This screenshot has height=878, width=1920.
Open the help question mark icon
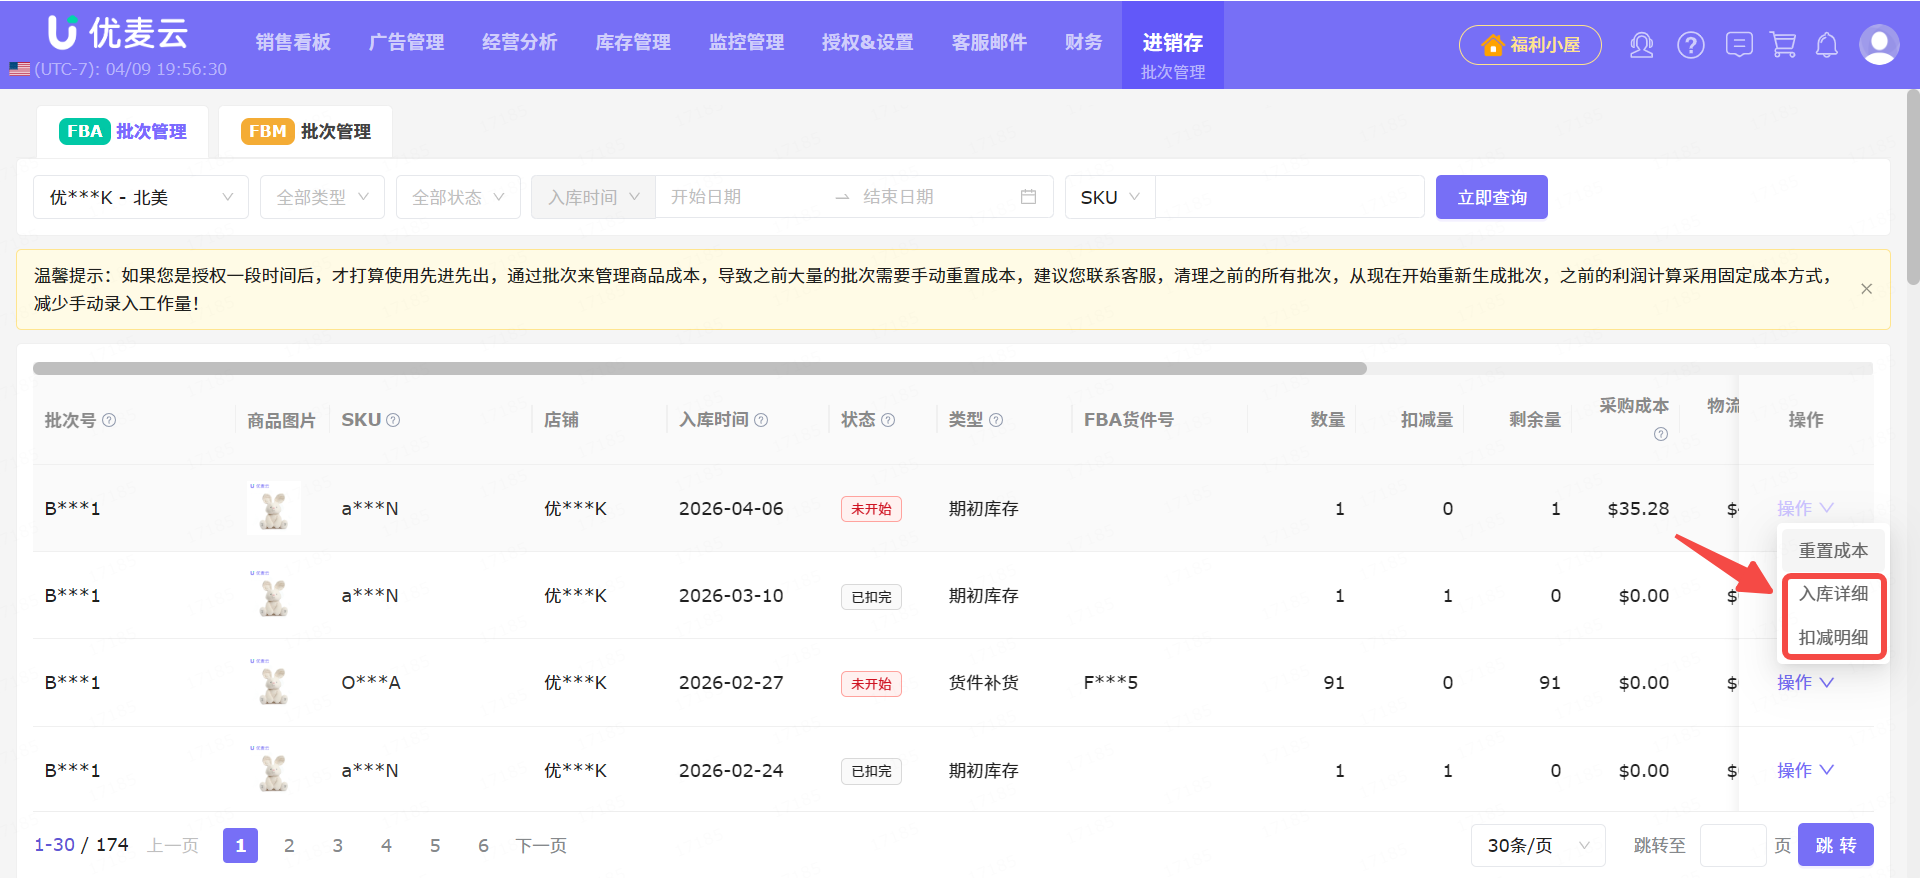(x=1690, y=45)
